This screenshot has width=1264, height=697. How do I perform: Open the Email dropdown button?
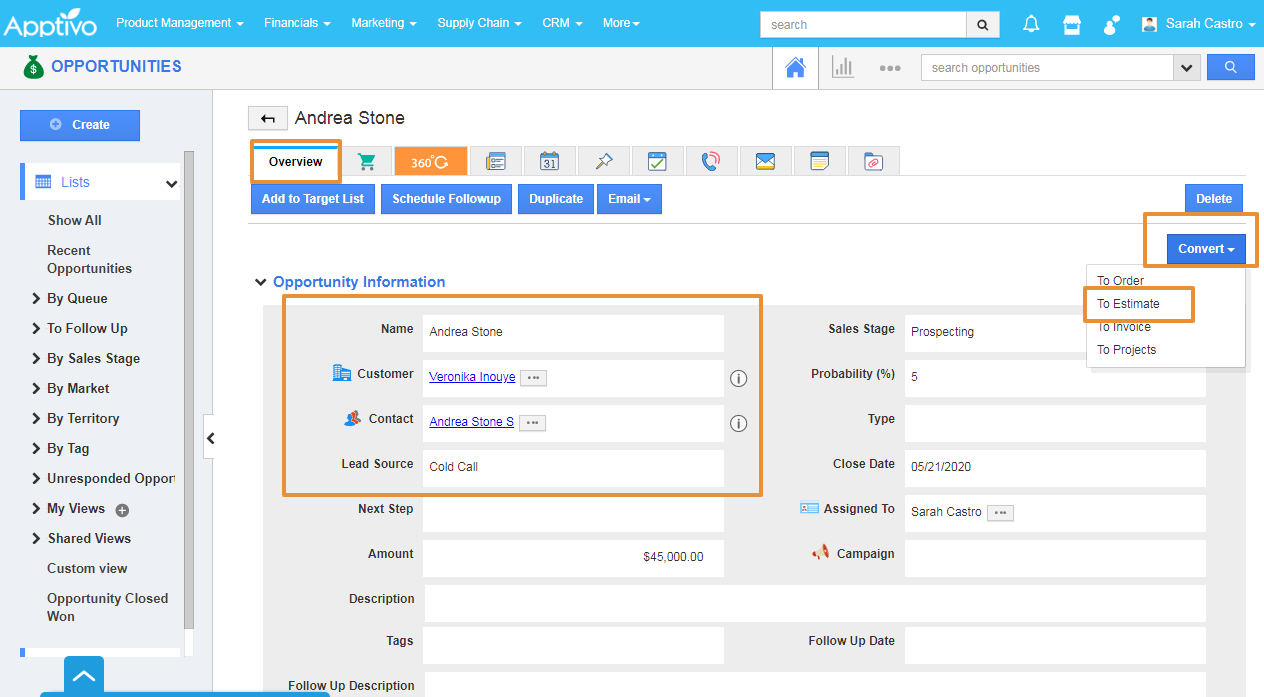(629, 199)
